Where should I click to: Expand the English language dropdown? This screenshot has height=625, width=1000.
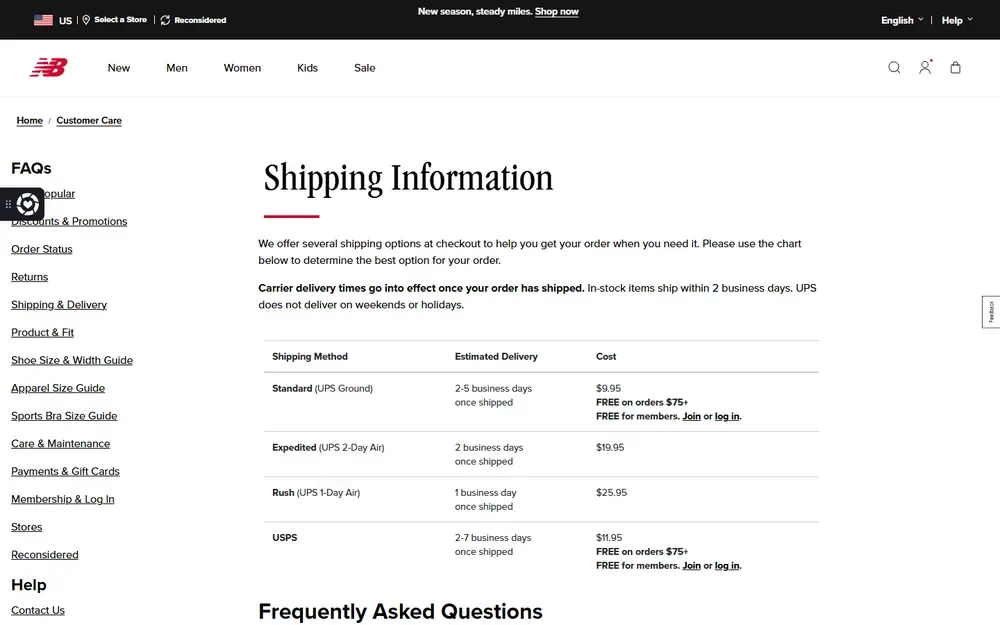click(902, 20)
